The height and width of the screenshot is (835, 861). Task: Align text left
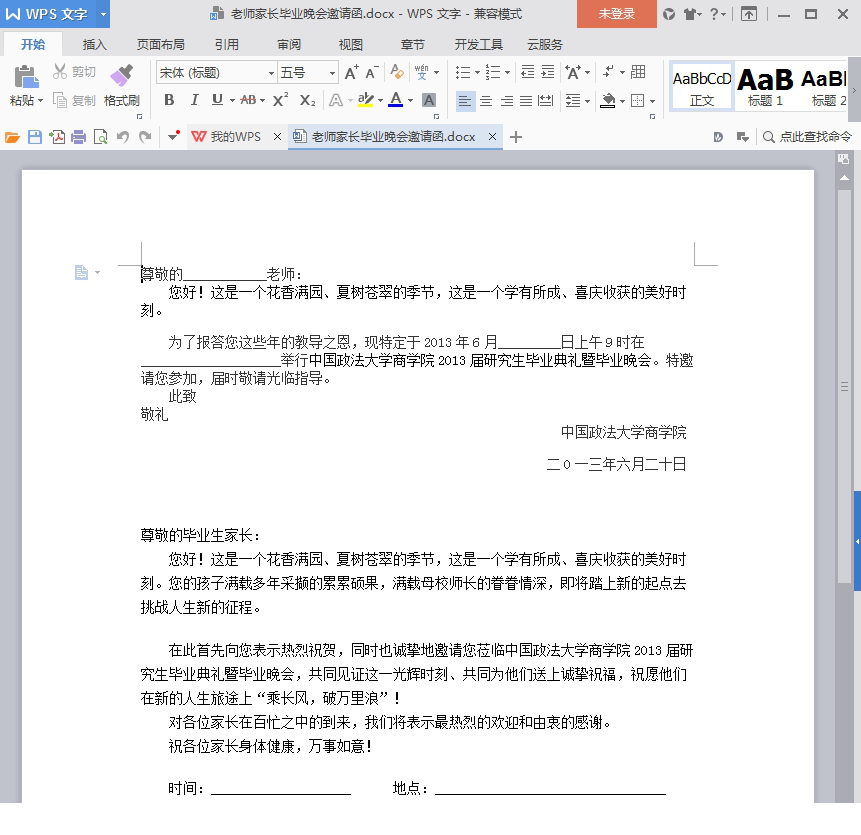coord(465,100)
